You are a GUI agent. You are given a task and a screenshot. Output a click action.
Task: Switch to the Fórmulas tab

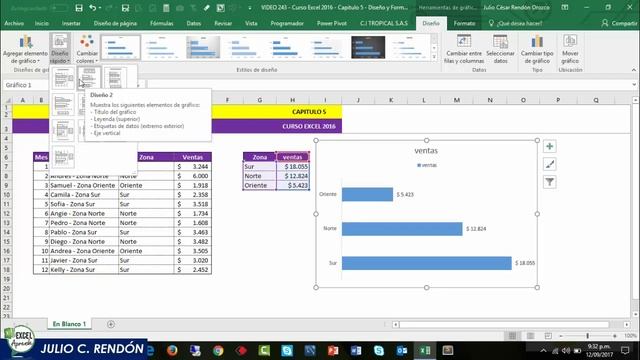pyautogui.click(x=162, y=23)
